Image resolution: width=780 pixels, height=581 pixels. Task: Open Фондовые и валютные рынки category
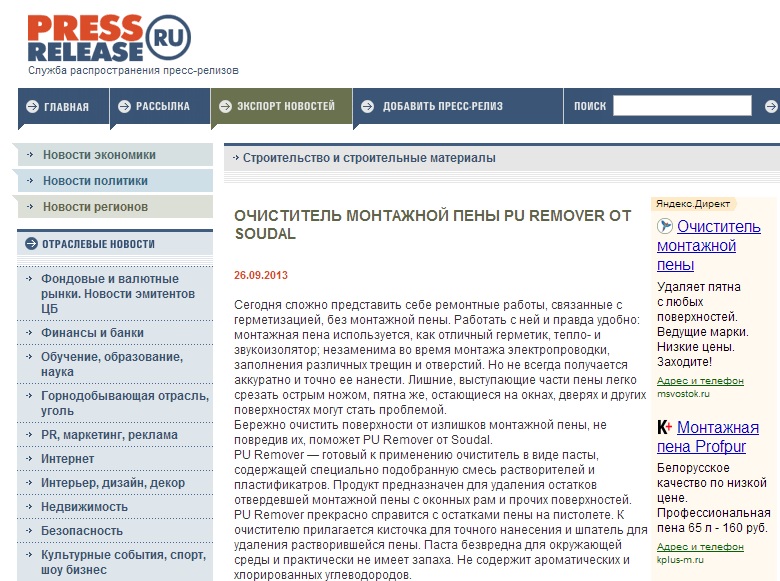tap(118, 293)
